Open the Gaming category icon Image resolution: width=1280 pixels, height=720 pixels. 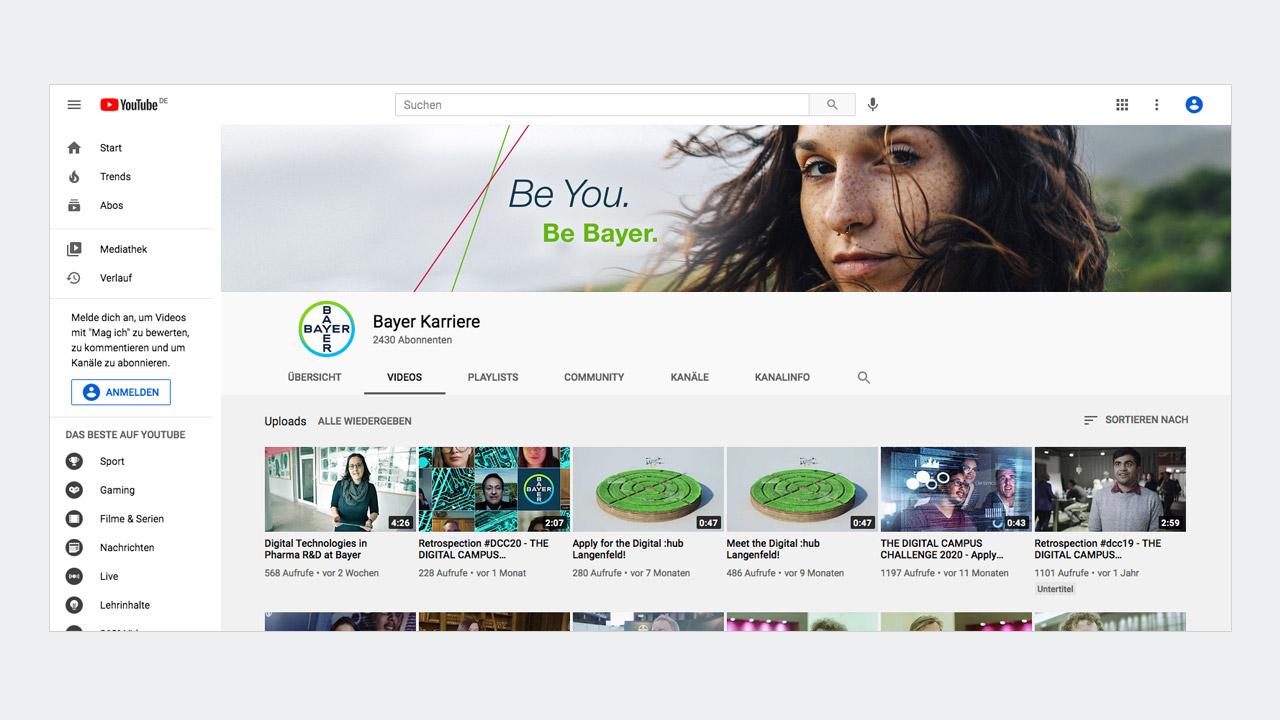(74, 490)
